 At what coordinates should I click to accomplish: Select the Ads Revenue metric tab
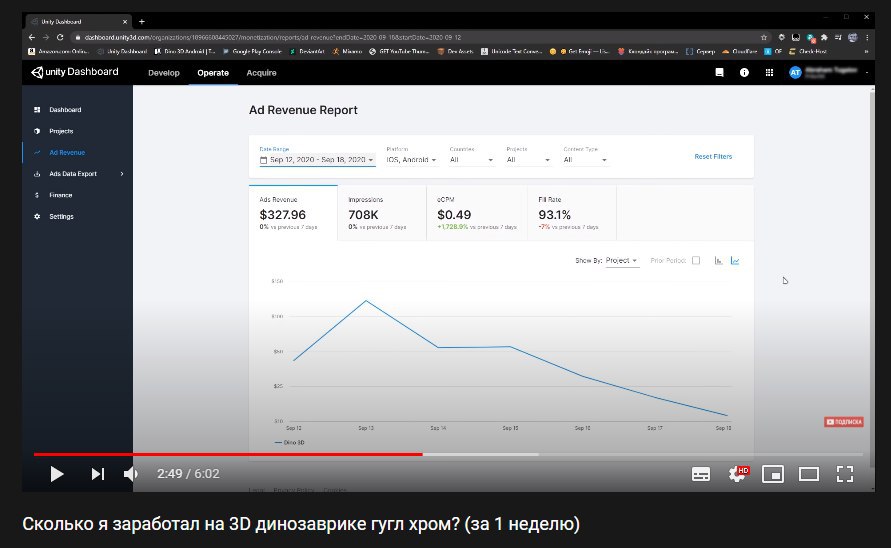coord(293,213)
